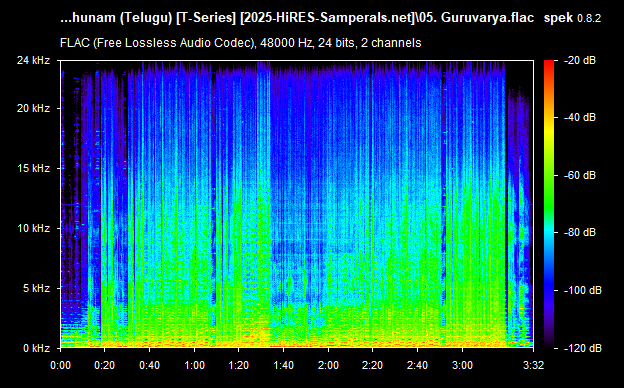Click the -20 dB color scale label
The image size is (624, 388).
click(x=580, y=60)
